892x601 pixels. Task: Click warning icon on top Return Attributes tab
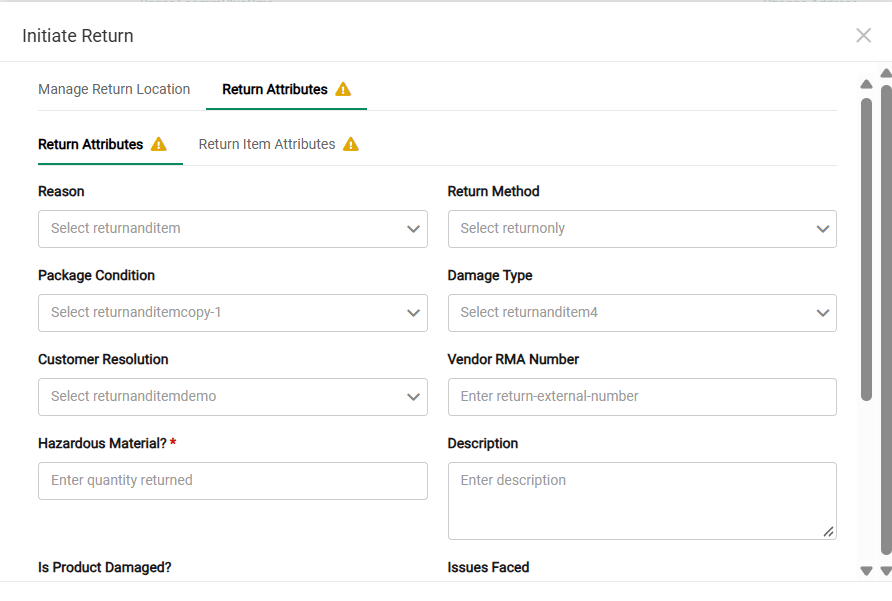[x=343, y=89]
